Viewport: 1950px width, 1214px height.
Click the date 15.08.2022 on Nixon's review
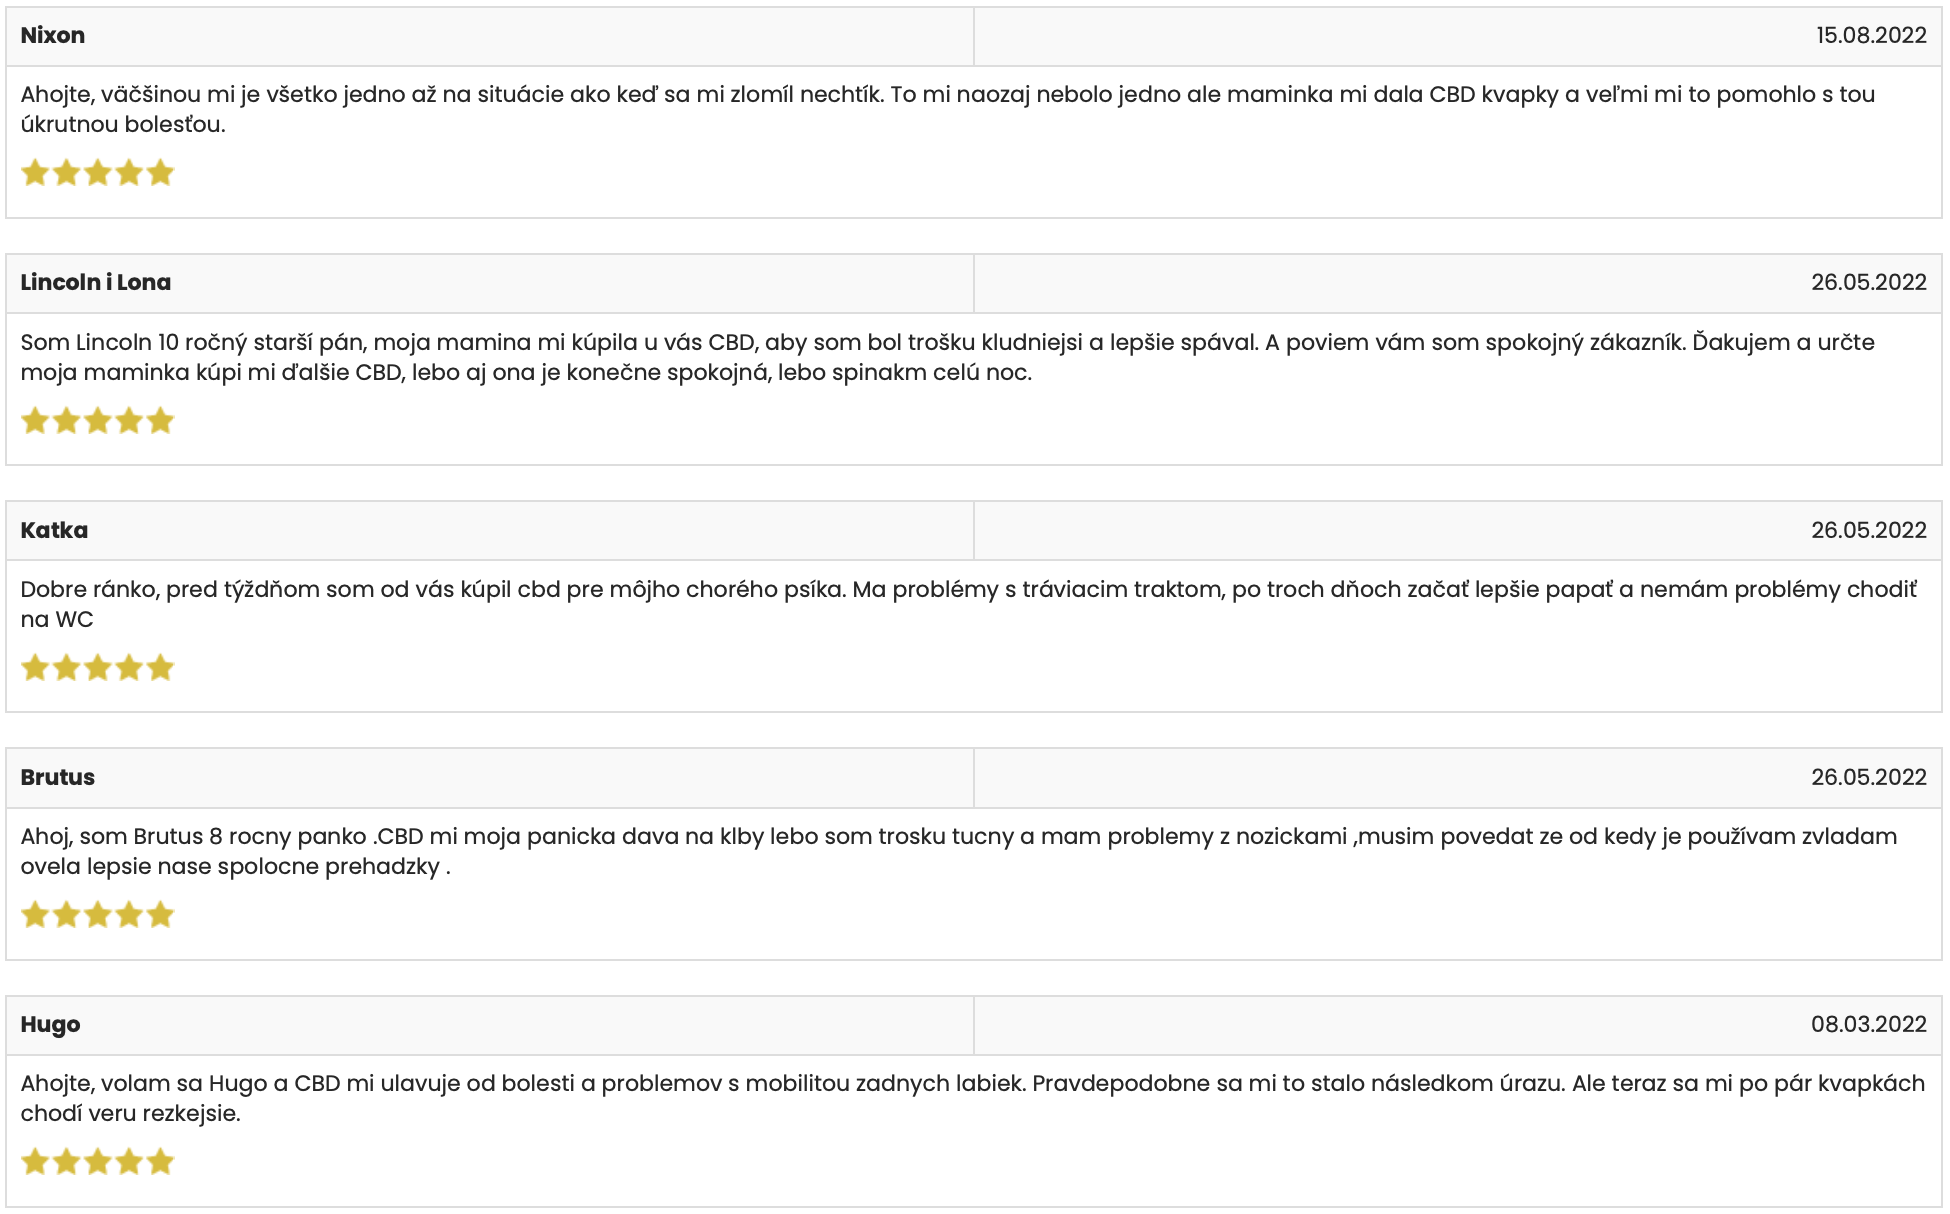pos(1871,35)
